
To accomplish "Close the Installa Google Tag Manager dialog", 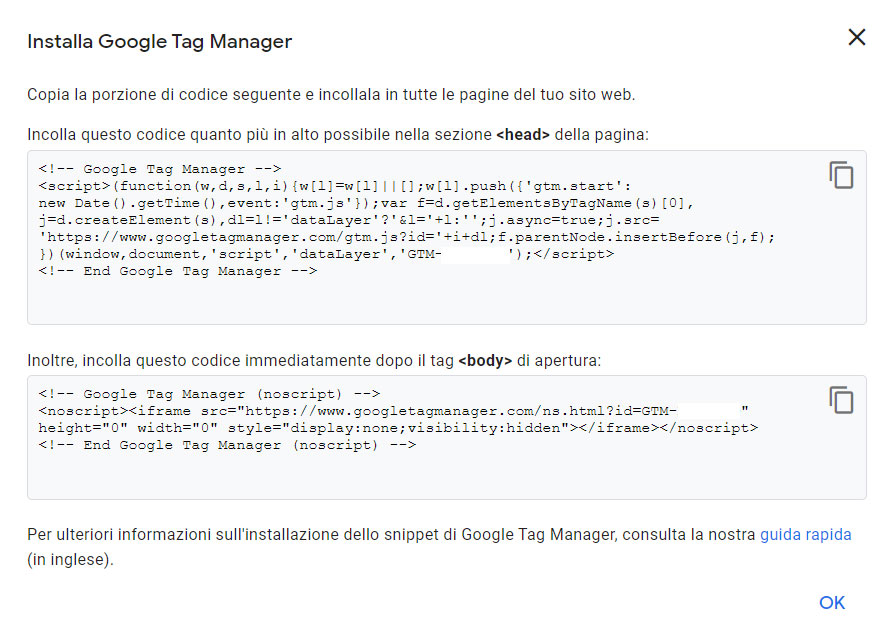I will point(857,38).
